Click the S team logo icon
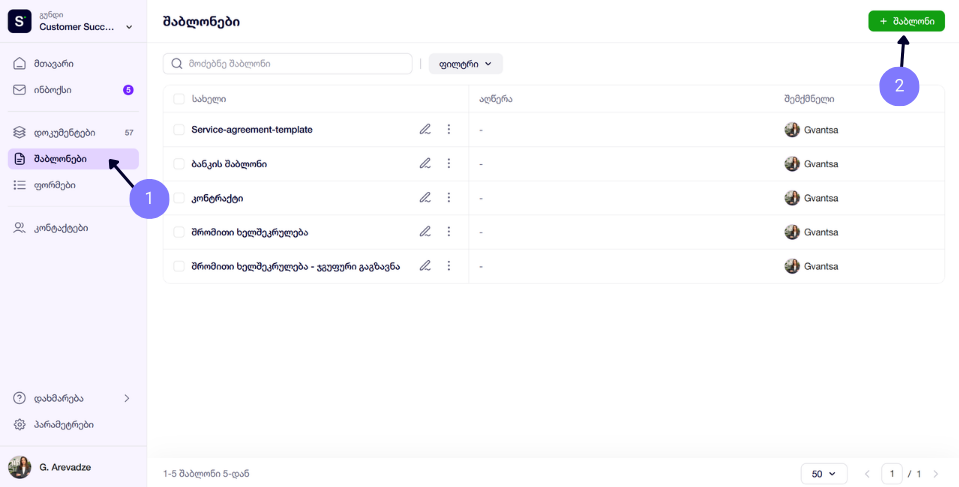Viewport: 959px width, 487px height. 20,21
